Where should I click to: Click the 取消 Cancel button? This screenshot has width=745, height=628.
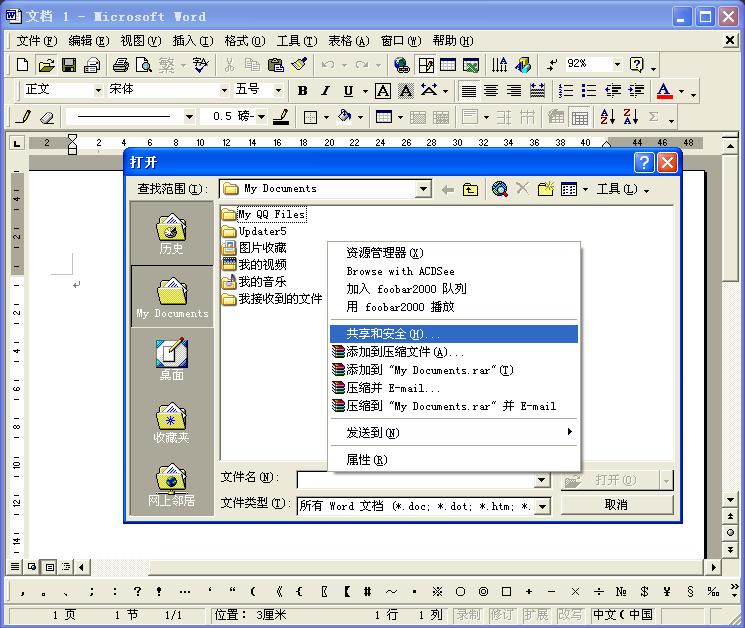617,505
